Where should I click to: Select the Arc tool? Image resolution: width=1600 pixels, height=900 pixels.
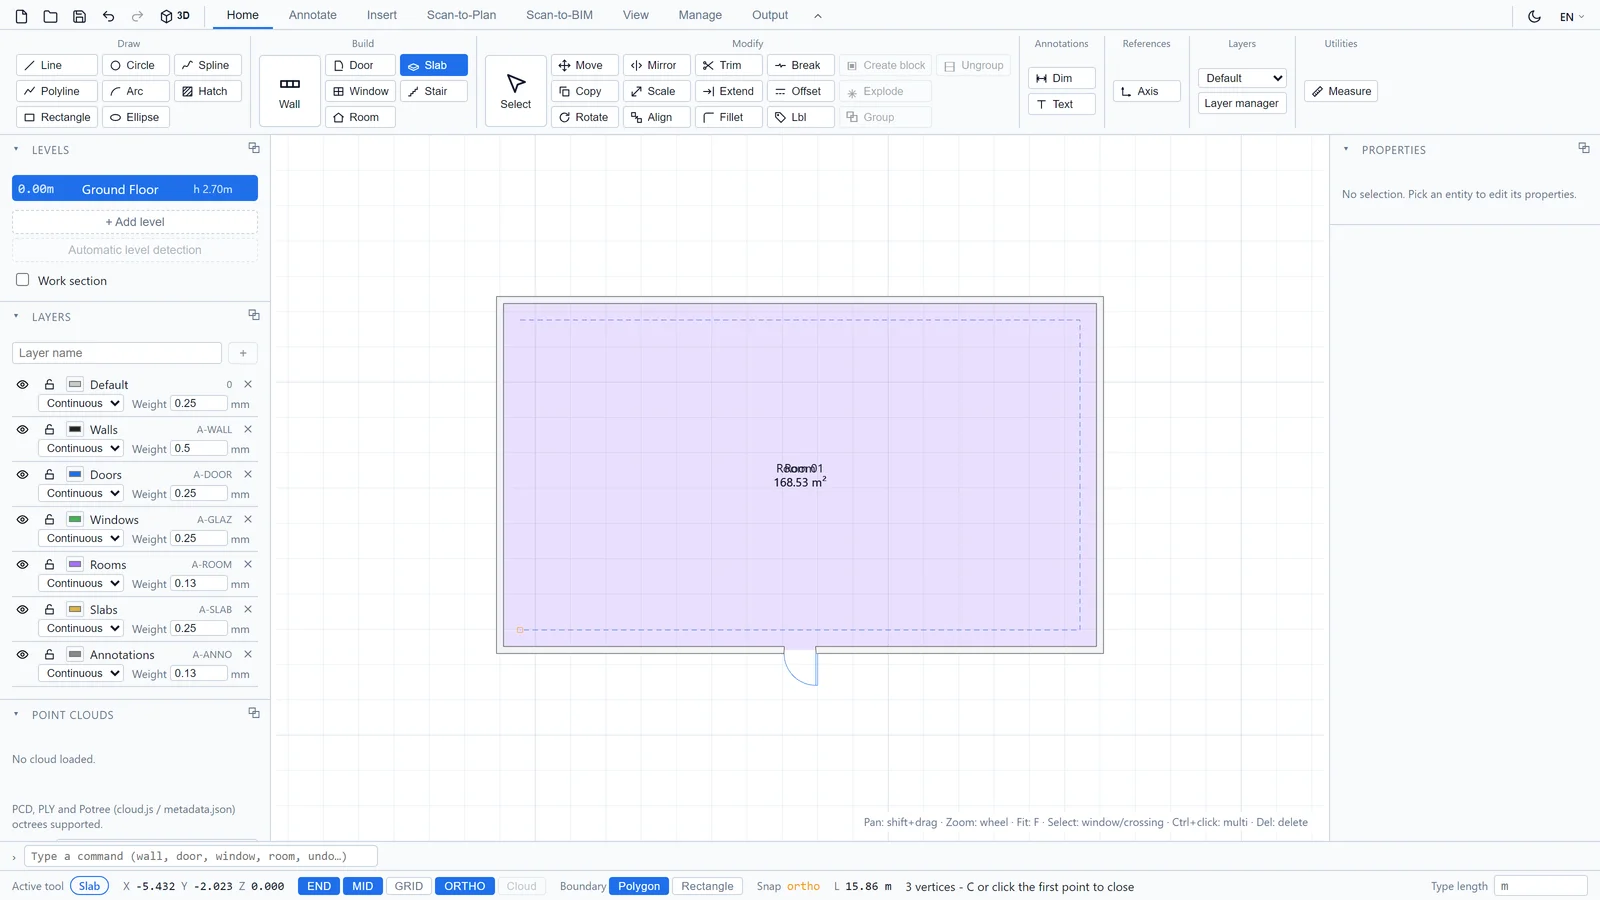[x=135, y=91]
